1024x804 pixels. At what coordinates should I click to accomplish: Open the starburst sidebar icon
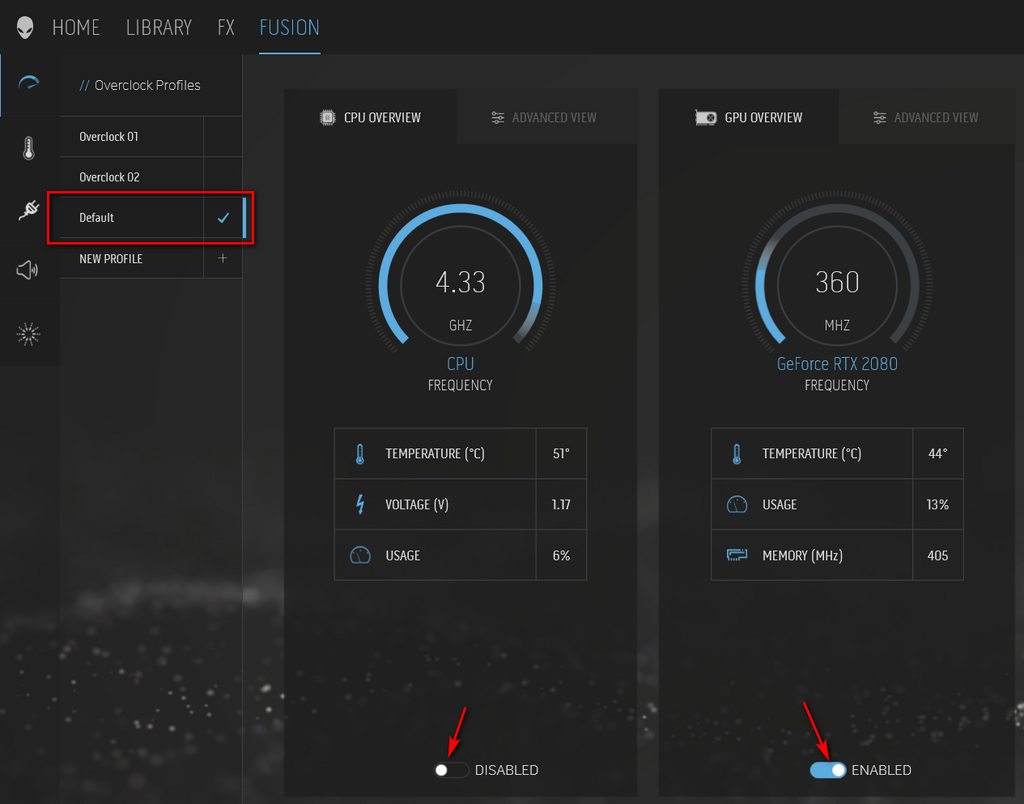tap(28, 334)
